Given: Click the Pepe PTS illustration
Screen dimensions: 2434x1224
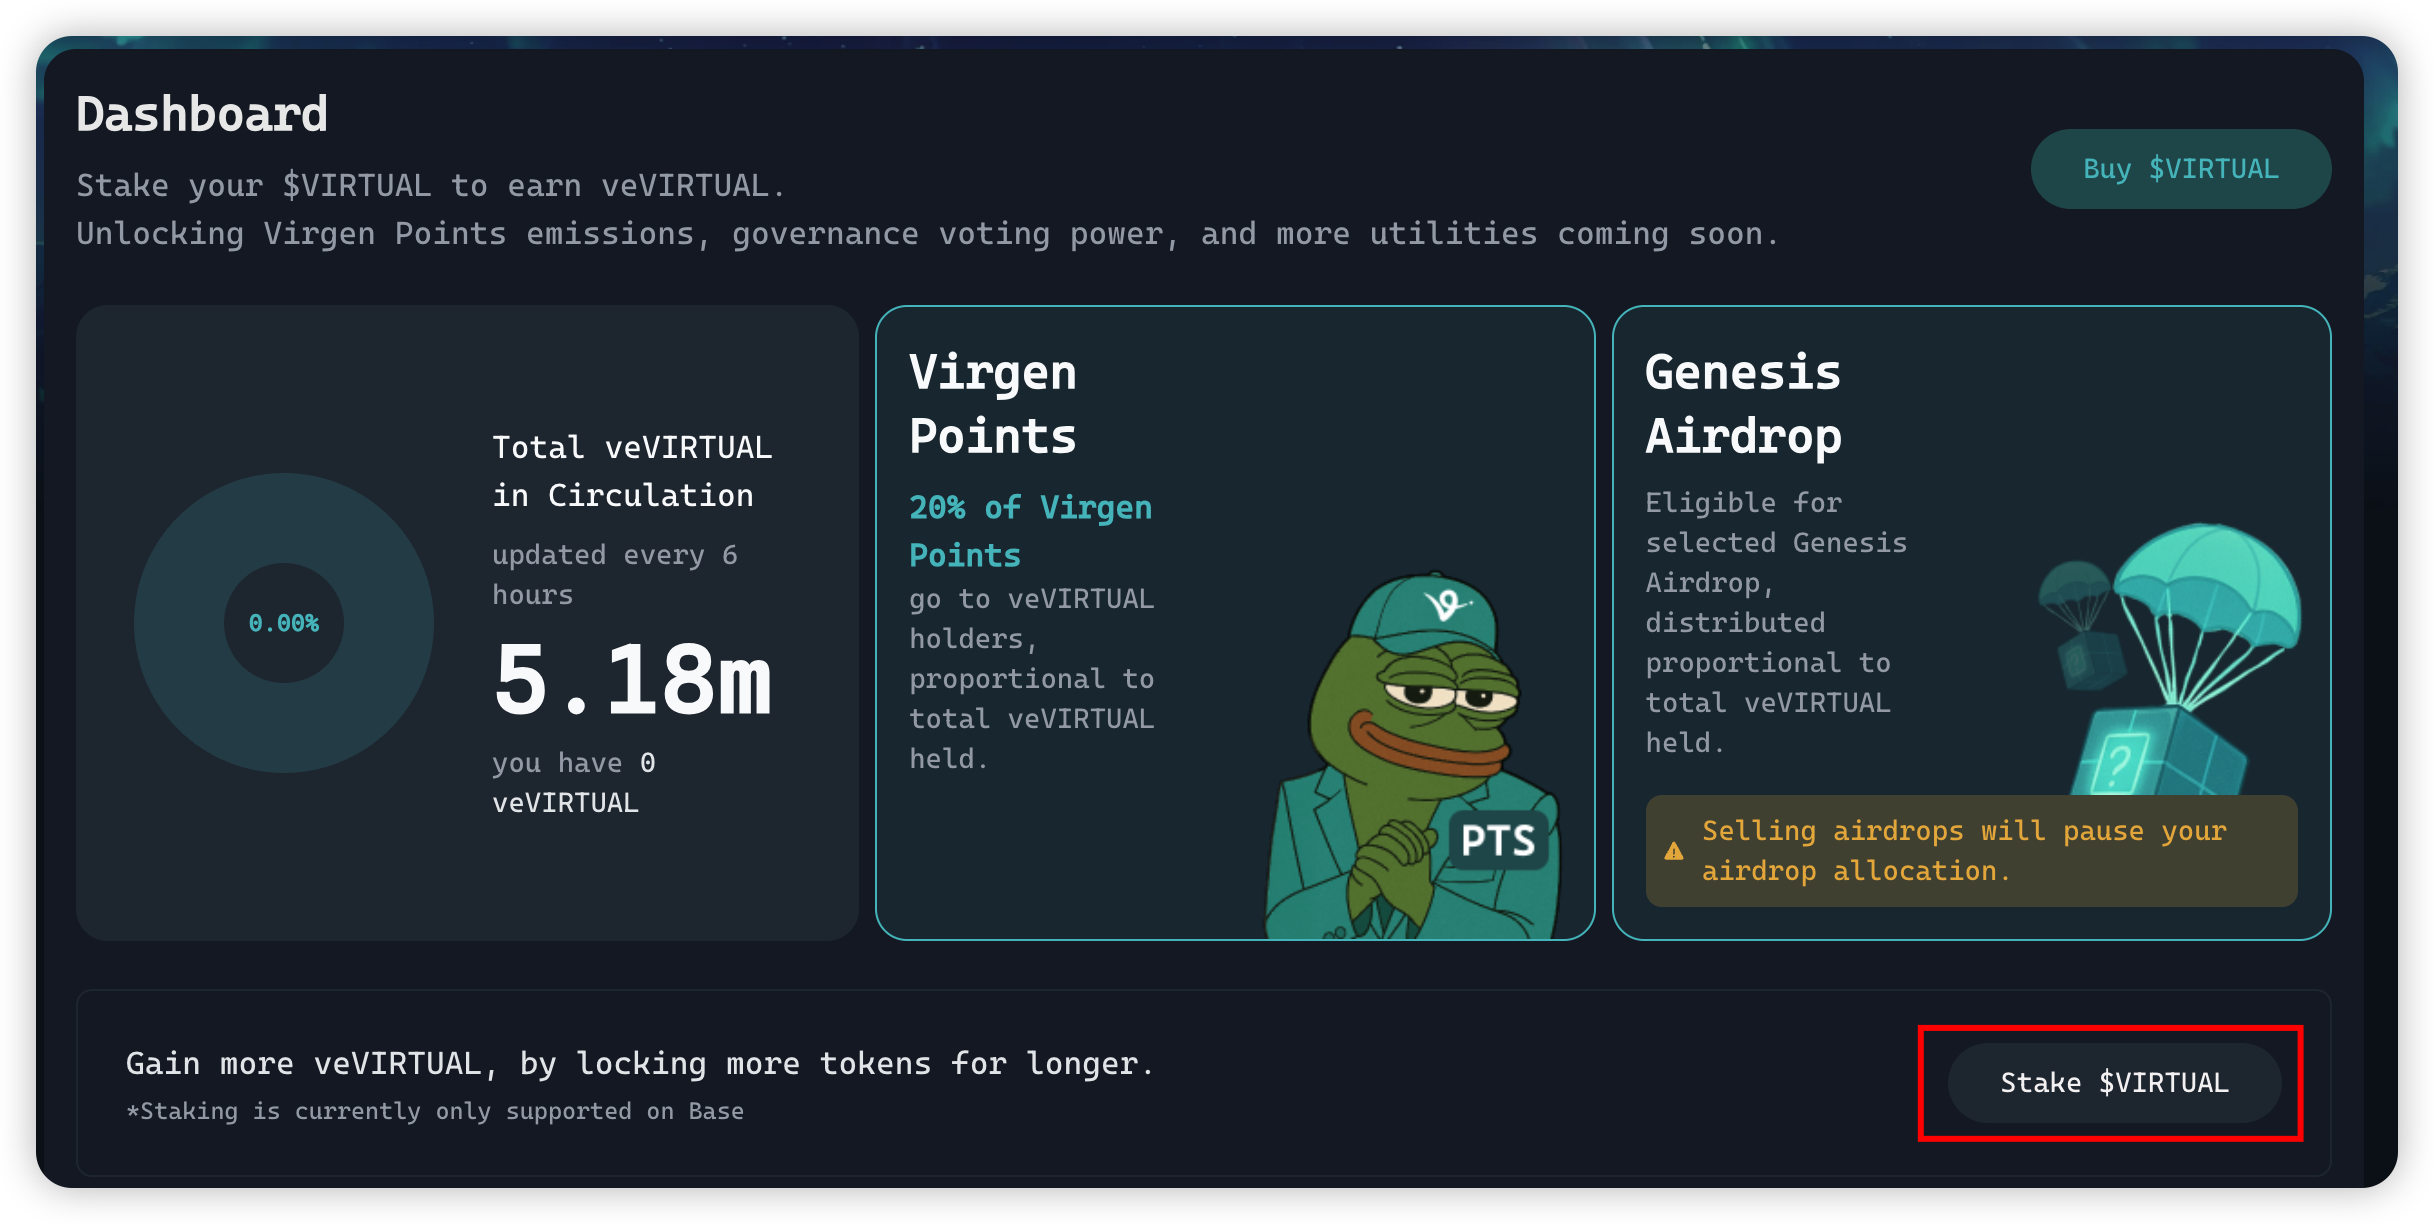Looking at the screenshot, I should [x=1414, y=756].
